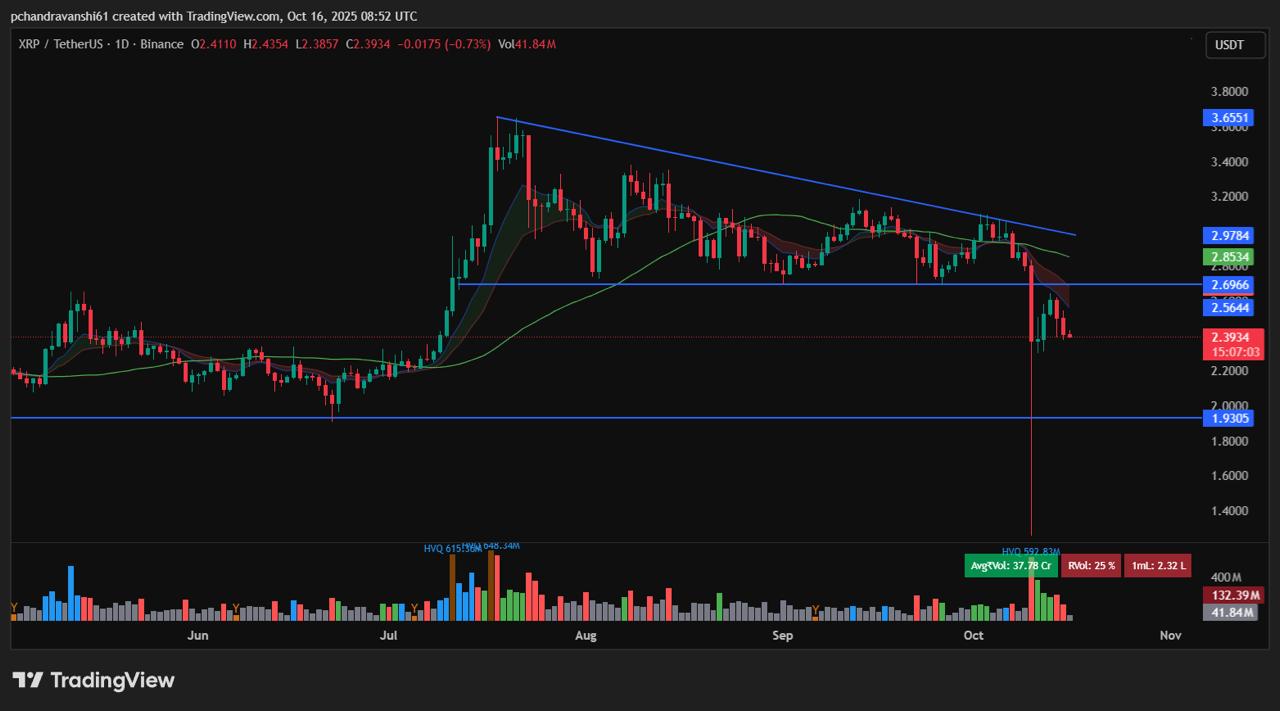Click the red 2.3934 current price label
This screenshot has height=711, width=1280.
pos(1236,338)
